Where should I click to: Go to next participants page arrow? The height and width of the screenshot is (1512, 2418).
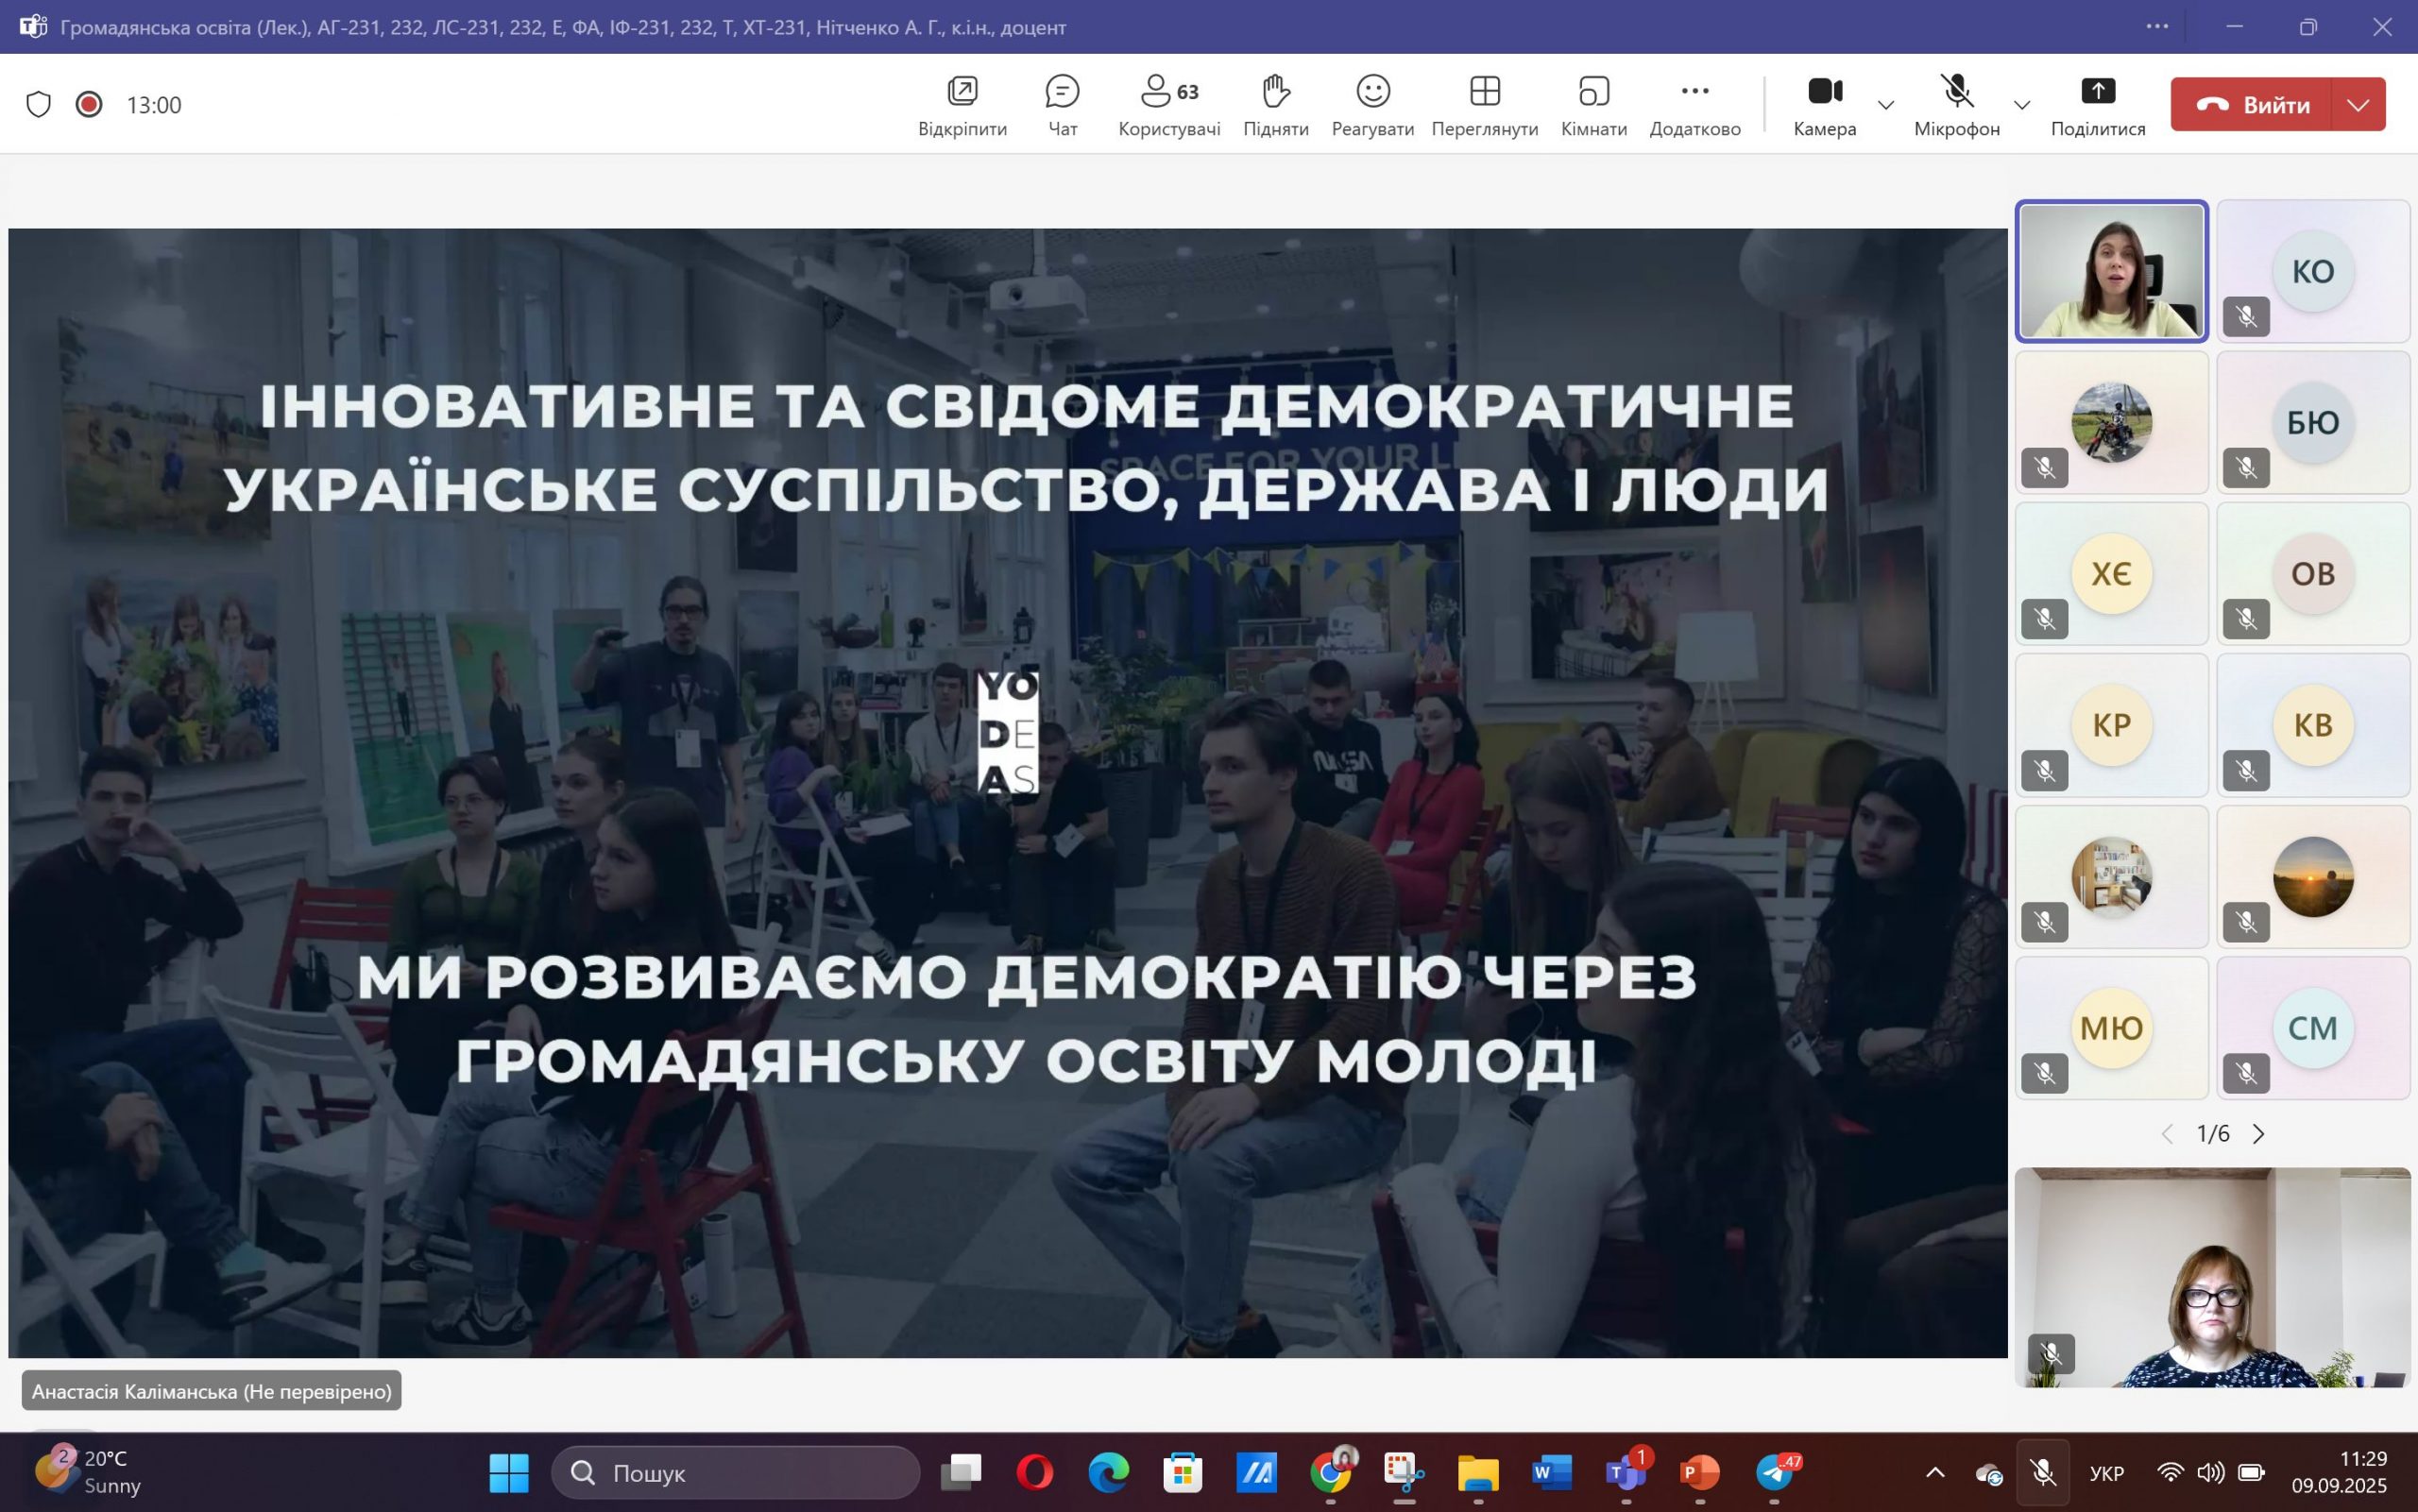pyautogui.click(x=2258, y=1134)
